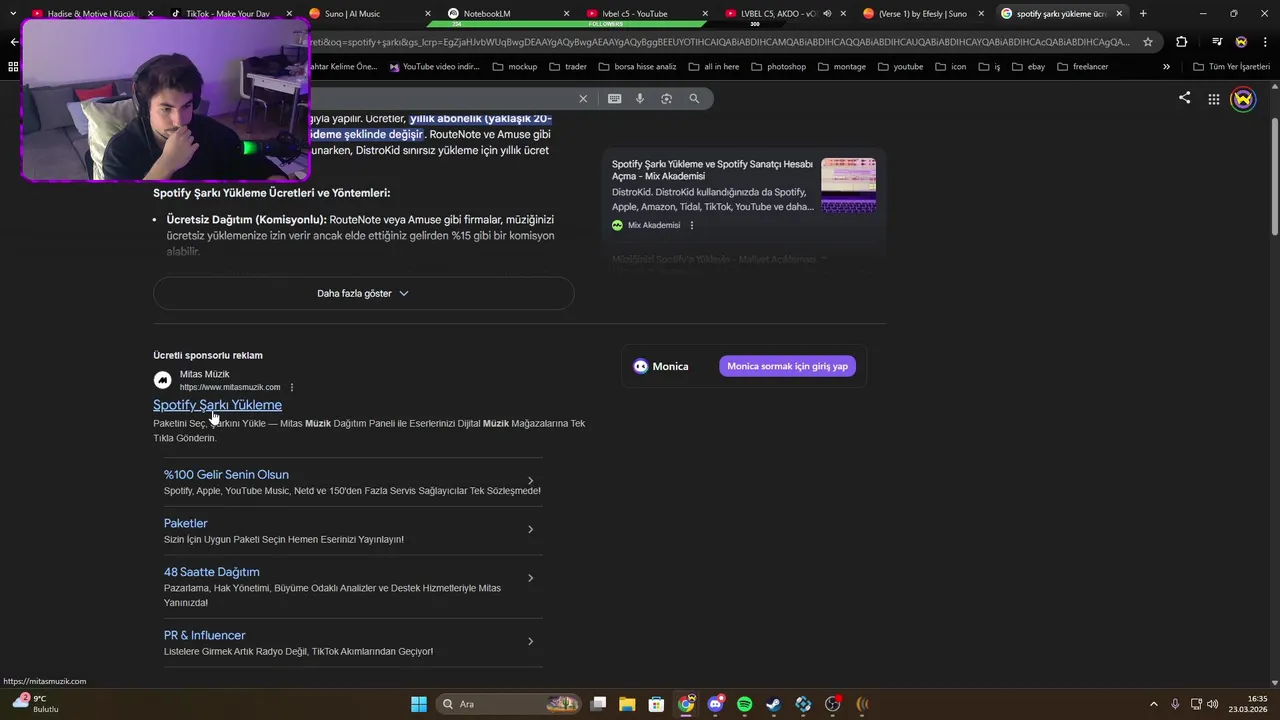Open Google Lens image search
Image resolution: width=1280 pixels, height=720 pixels.
tap(667, 98)
